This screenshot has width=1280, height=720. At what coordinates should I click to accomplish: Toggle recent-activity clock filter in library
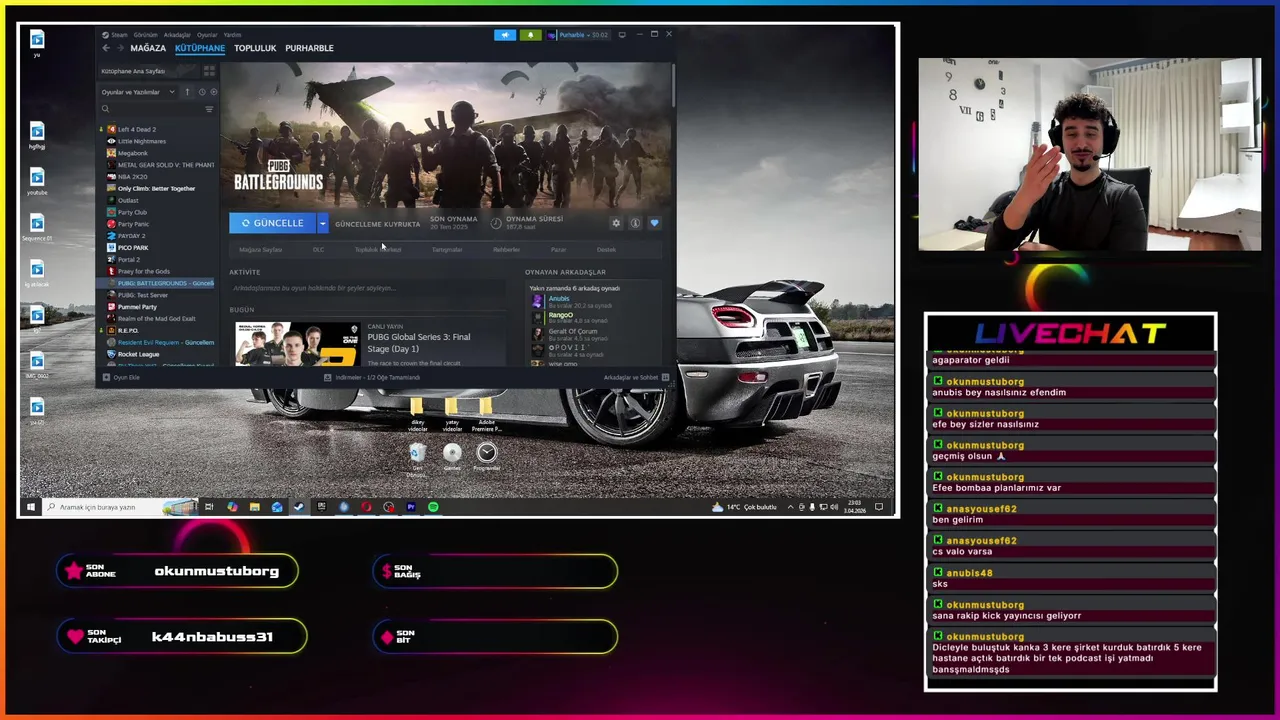point(202,92)
